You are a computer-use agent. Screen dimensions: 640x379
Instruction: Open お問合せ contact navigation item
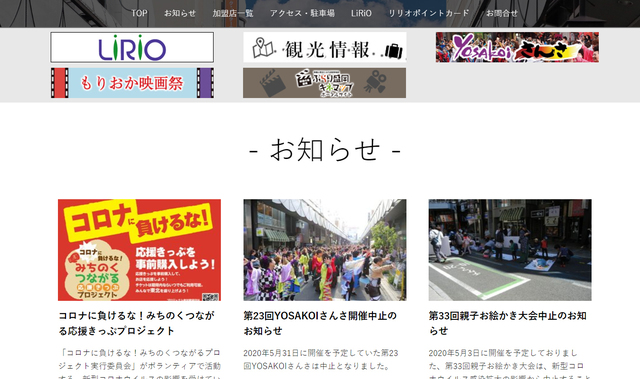pyautogui.click(x=502, y=13)
